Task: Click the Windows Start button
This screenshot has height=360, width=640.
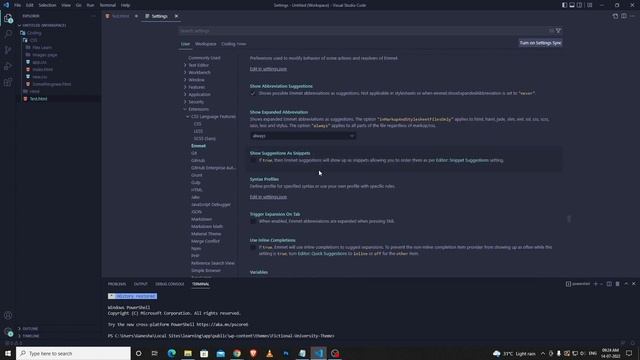Action: pos(8,353)
